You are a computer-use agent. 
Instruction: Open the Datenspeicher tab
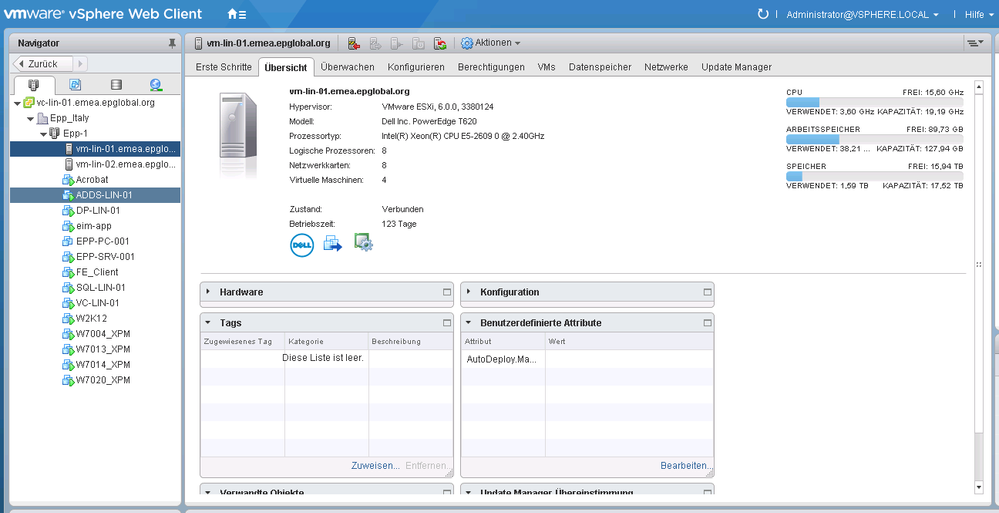[x=599, y=67]
